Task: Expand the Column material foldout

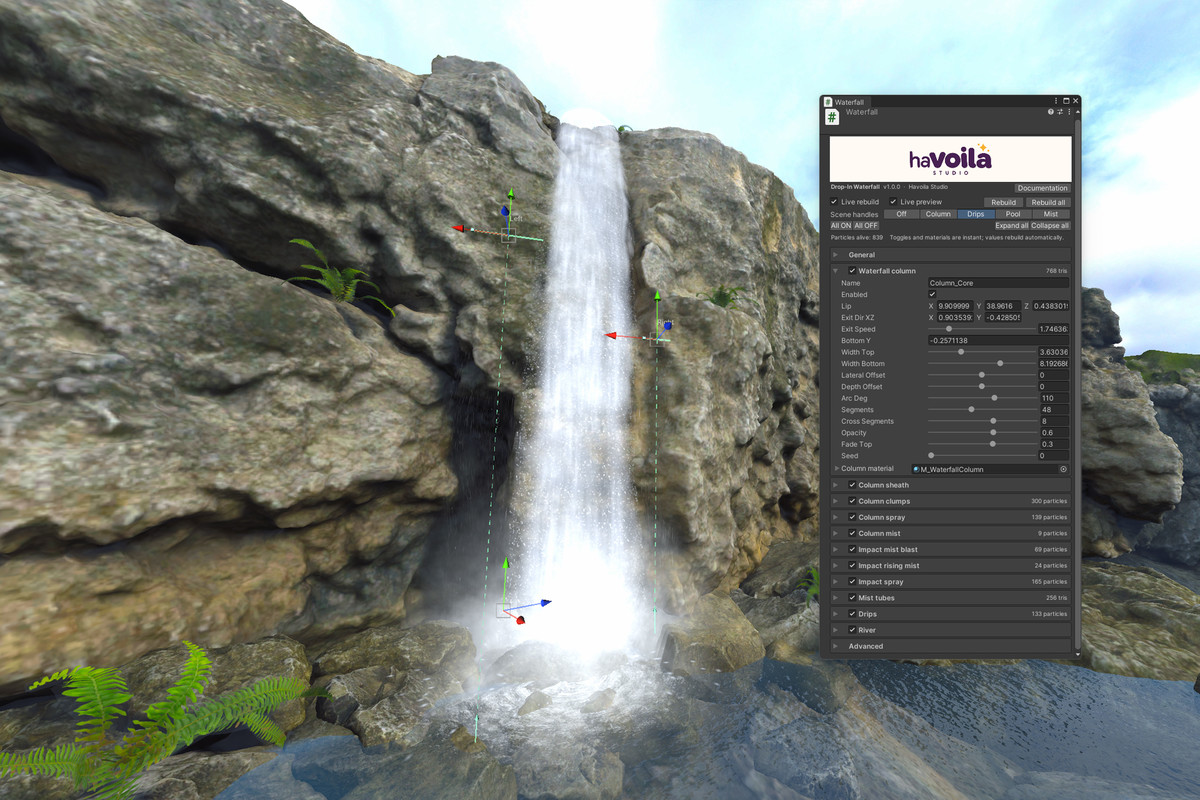Action: pyautogui.click(x=837, y=469)
